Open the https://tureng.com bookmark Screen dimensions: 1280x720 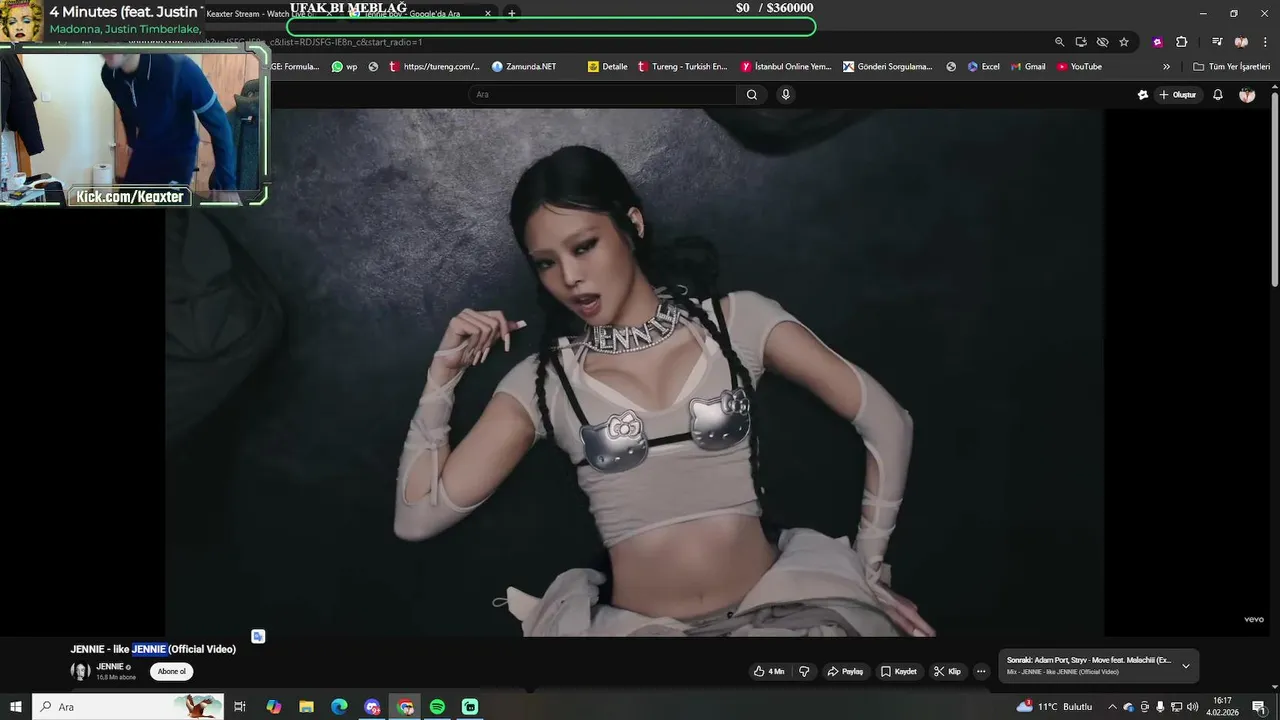(435, 67)
